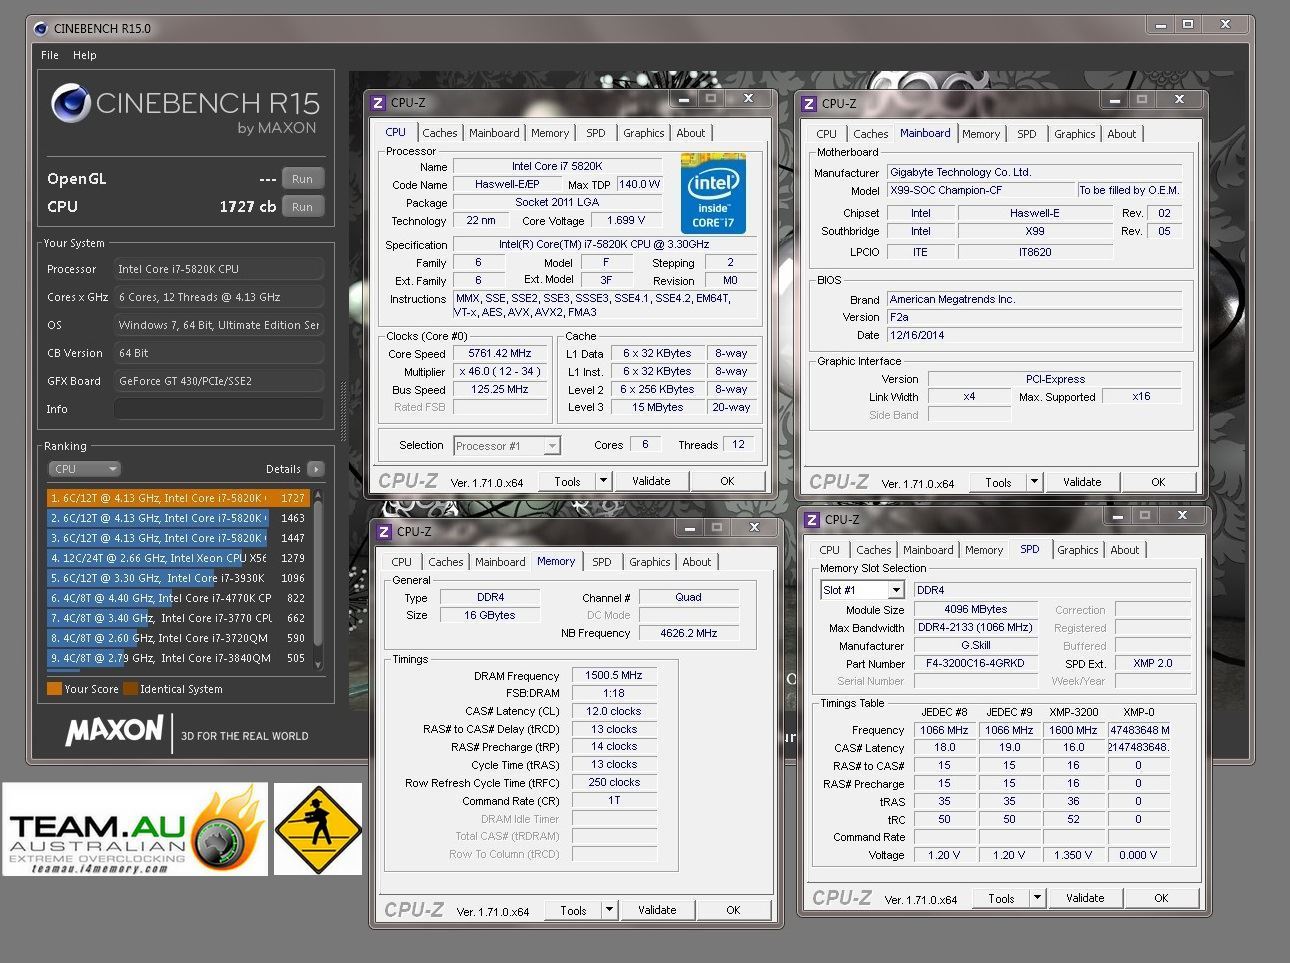The width and height of the screenshot is (1290, 963).
Task: Open the CPU ranking type dropdown
Action: click(x=85, y=469)
